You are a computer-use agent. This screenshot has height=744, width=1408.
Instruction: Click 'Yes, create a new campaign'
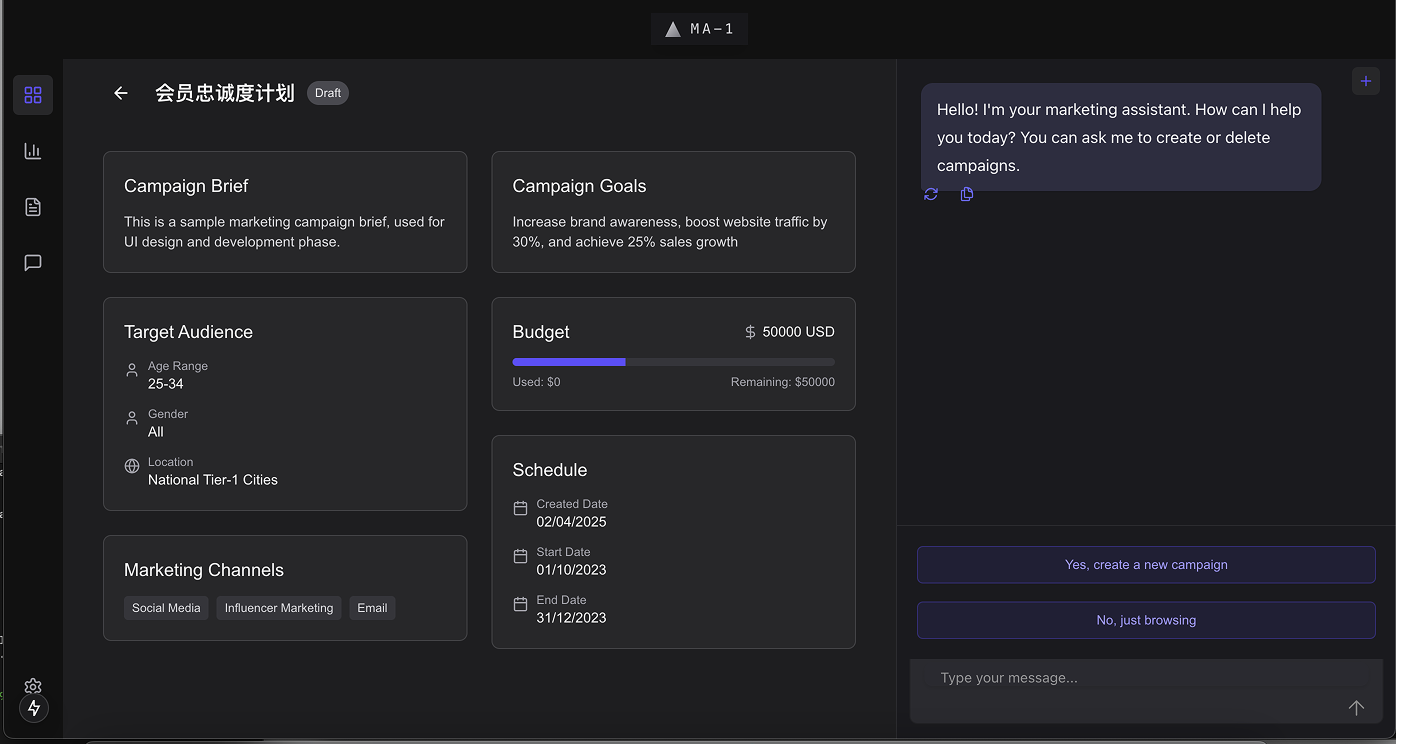click(1146, 565)
